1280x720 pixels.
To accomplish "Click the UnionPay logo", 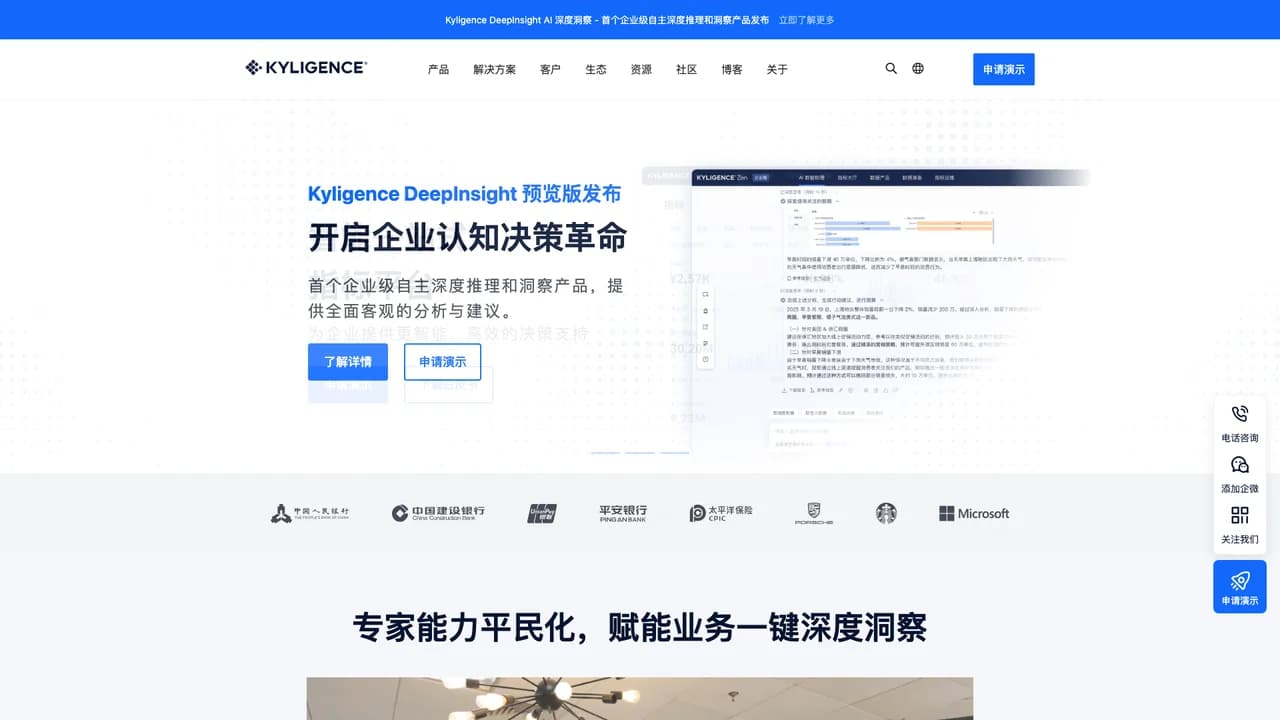I will pos(542,513).
